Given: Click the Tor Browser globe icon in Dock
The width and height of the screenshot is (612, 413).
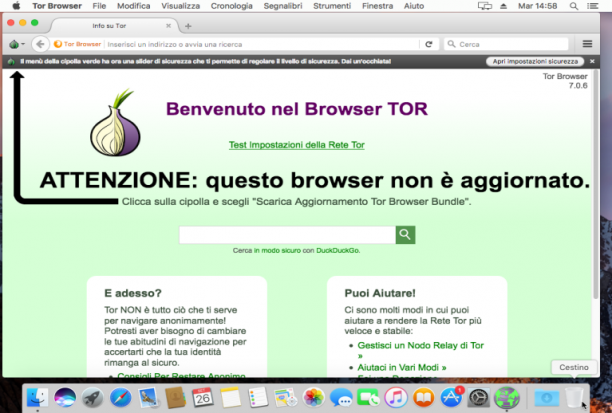Looking at the screenshot, I should tap(507, 398).
